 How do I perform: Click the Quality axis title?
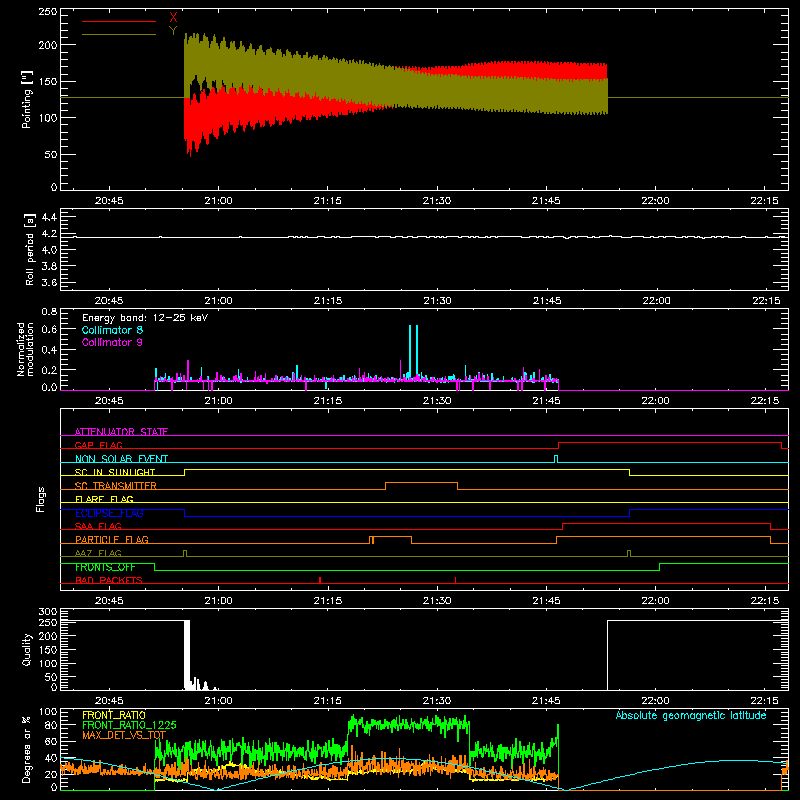tap(27, 649)
